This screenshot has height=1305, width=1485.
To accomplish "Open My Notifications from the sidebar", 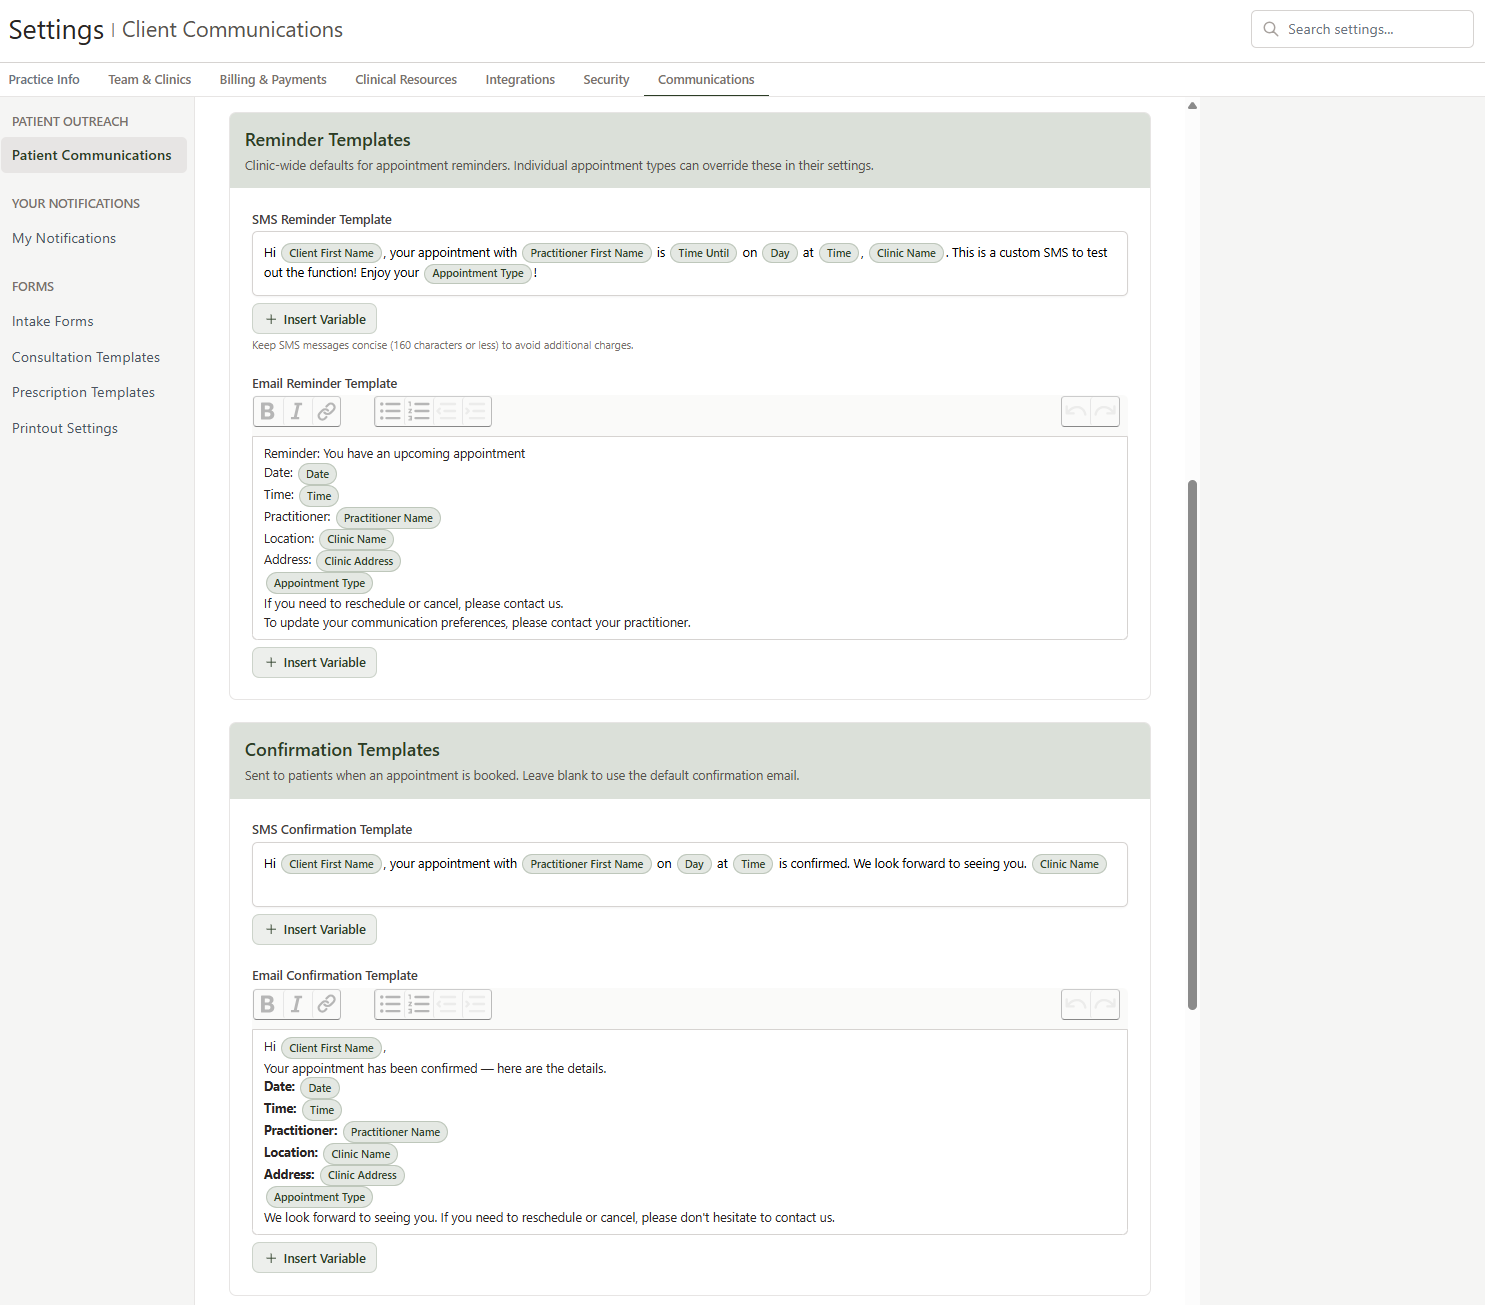I will (63, 238).
